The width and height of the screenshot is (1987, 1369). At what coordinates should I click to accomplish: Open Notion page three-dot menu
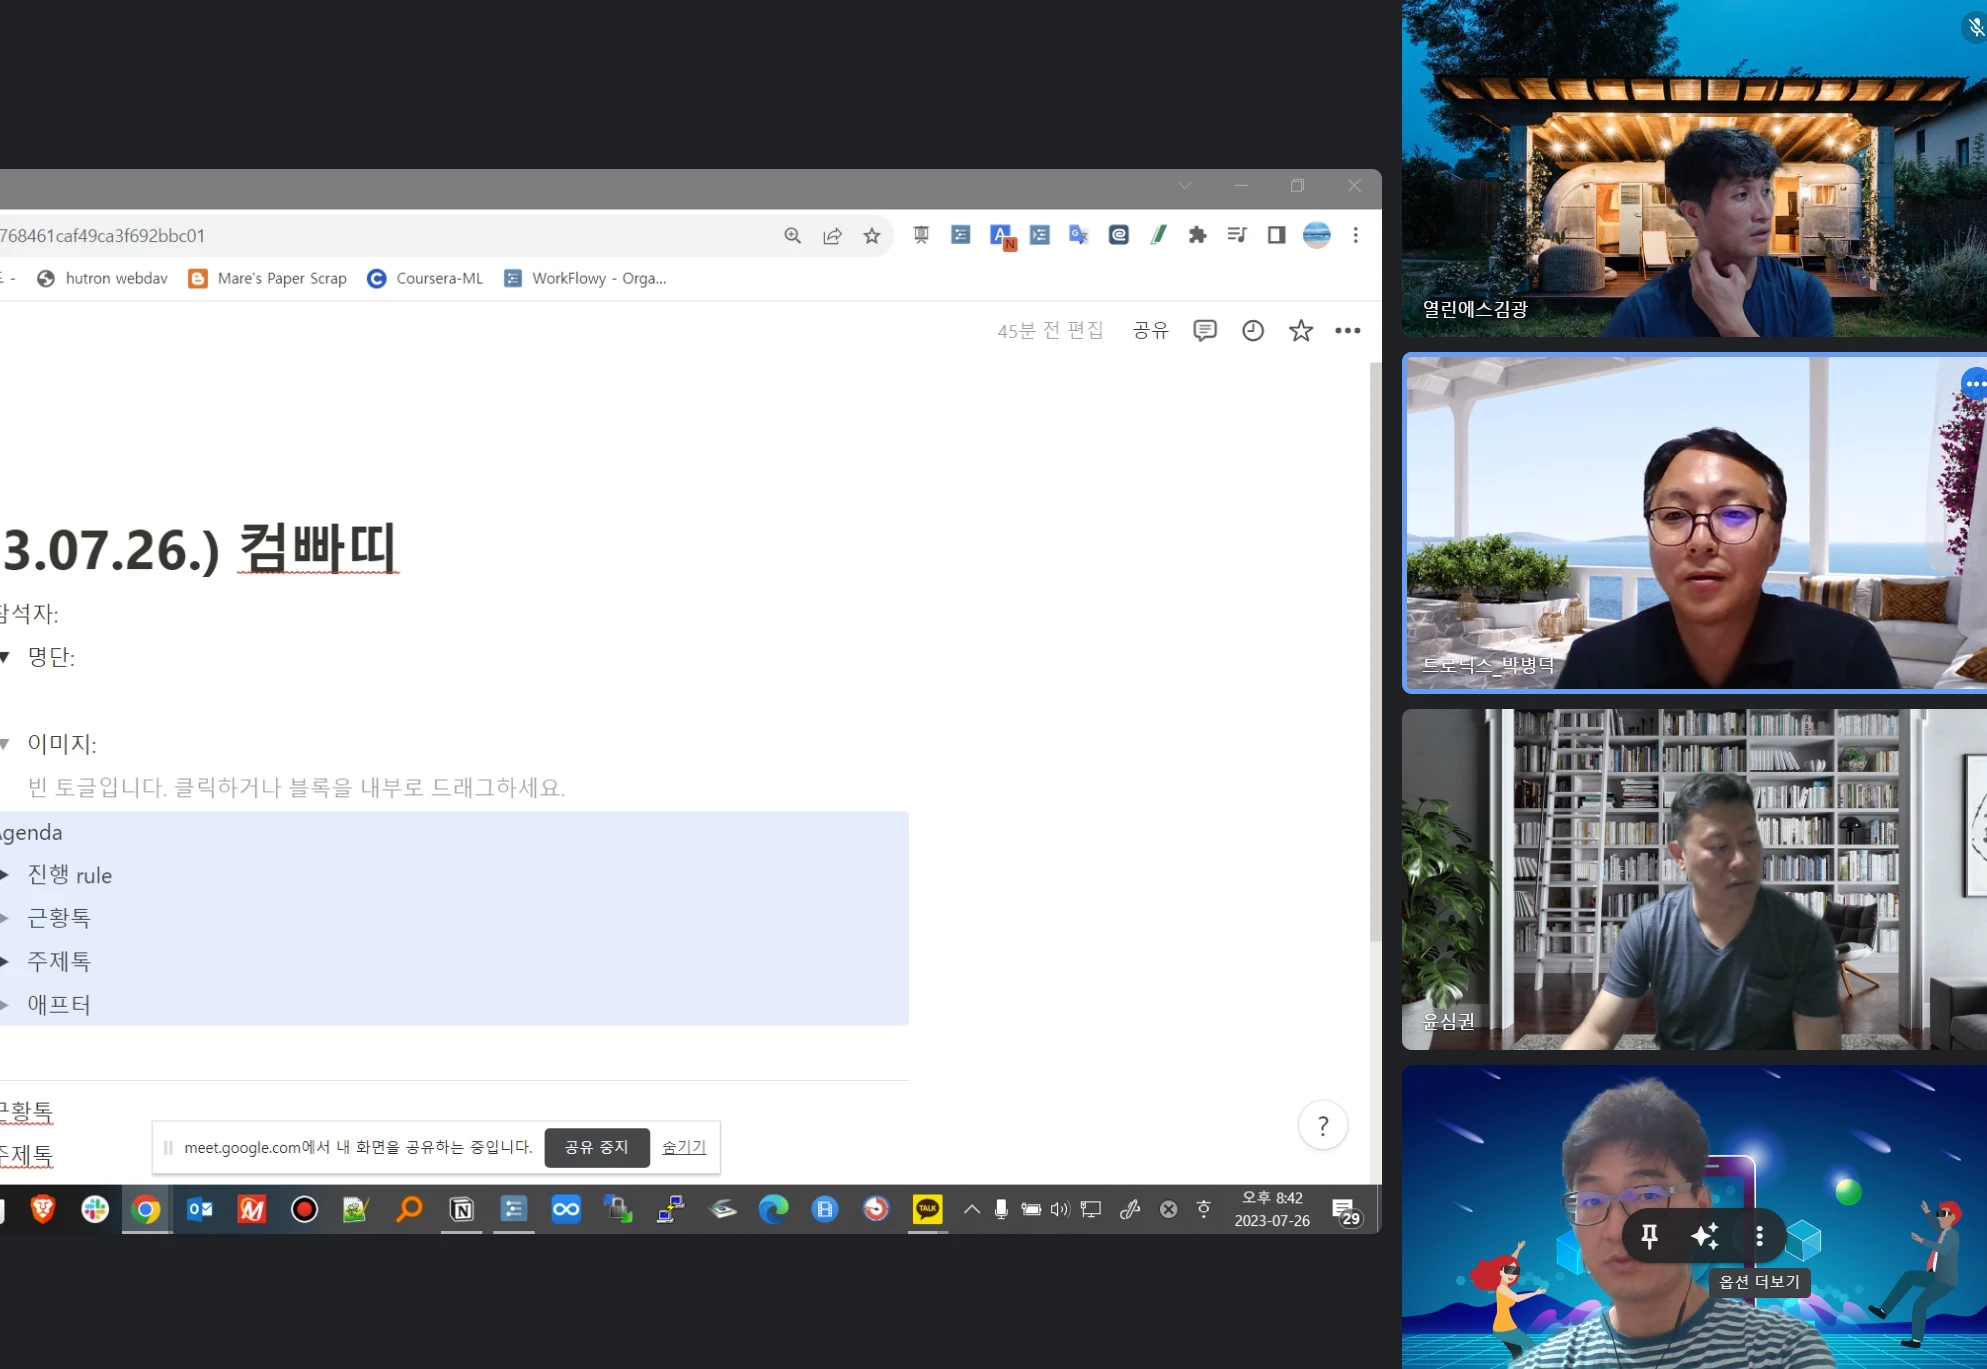[x=1347, y=330]
